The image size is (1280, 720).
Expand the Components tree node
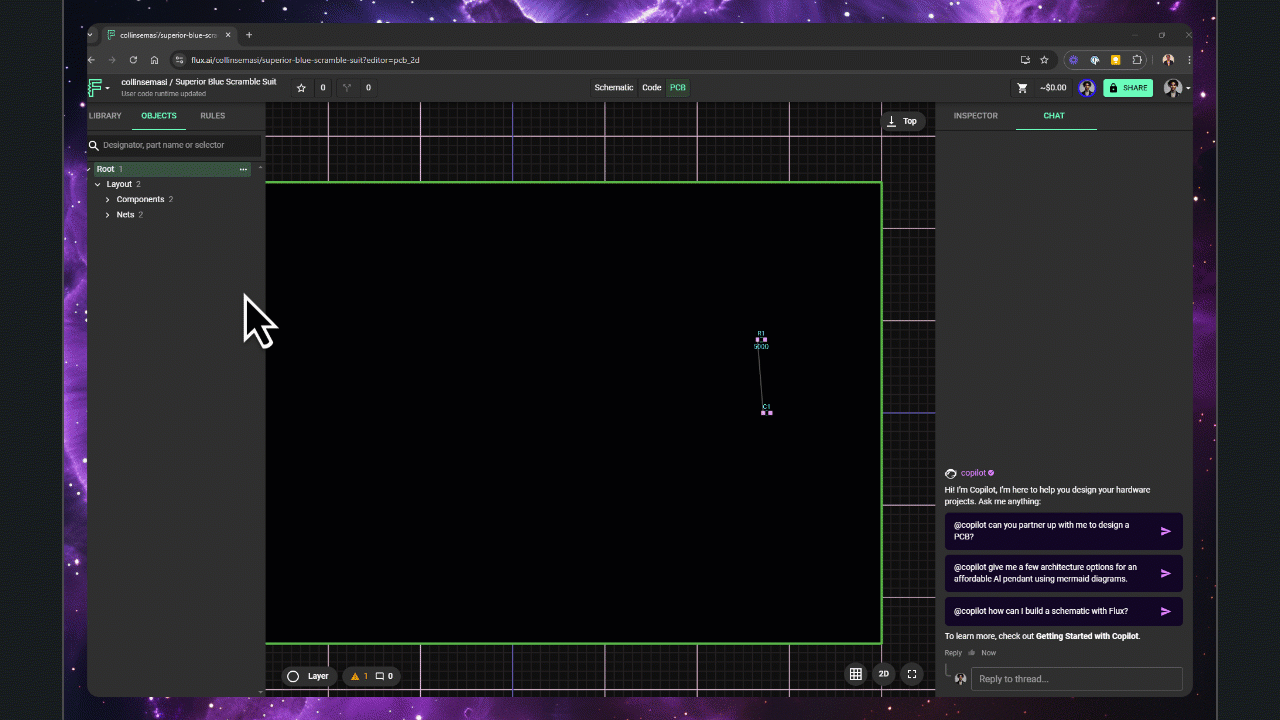(107, 200)
